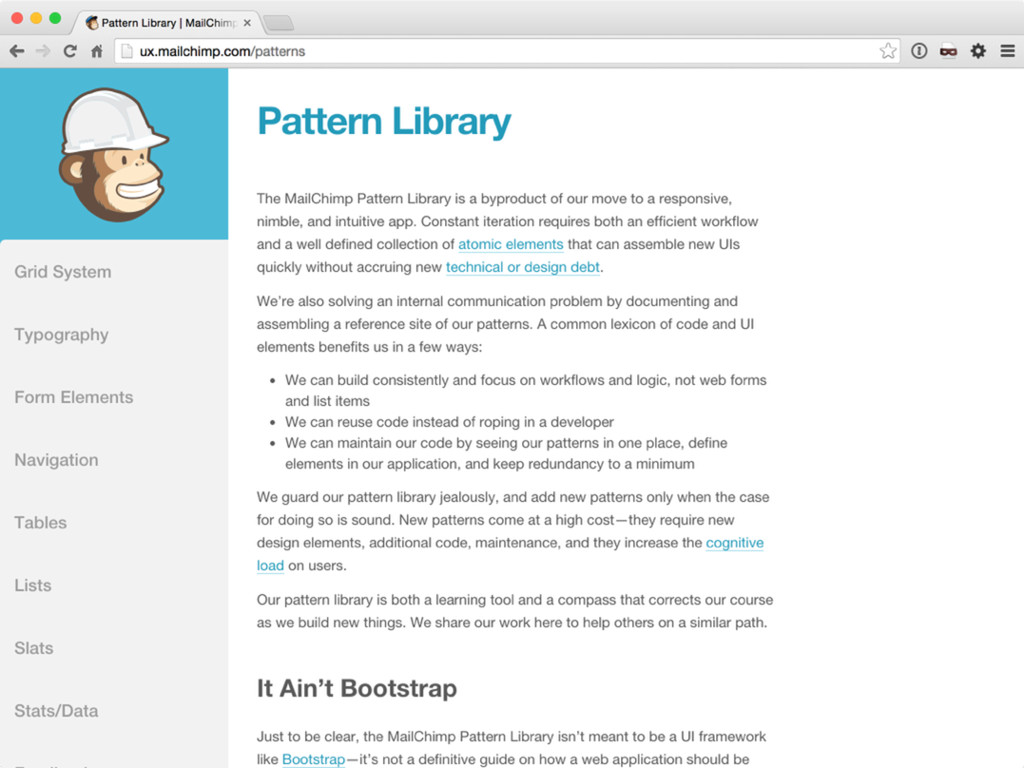
Task: Click the MailChimp Freddie logo
Action: click(x=114, y=155)
